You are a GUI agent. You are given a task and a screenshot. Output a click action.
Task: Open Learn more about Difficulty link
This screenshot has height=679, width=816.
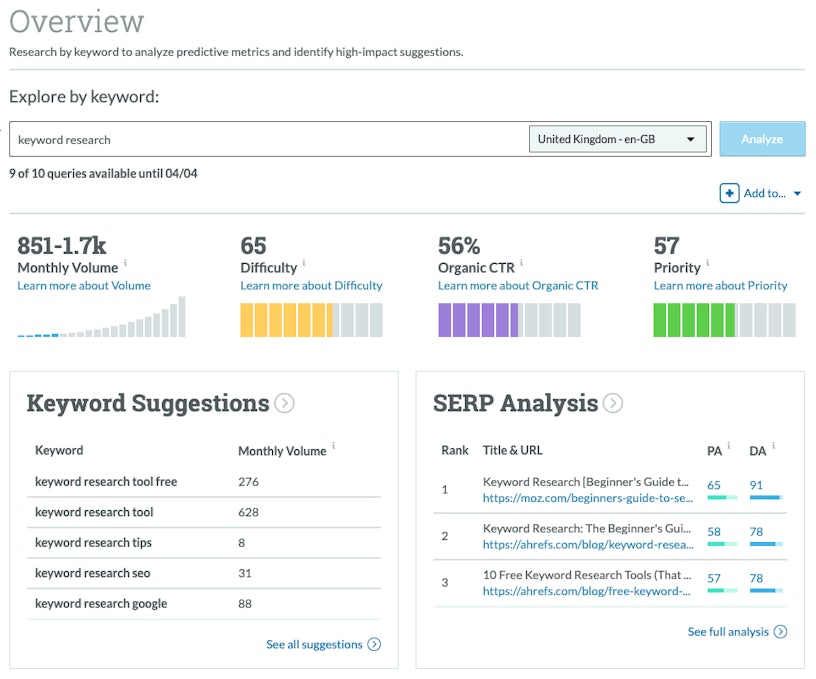[x=311, y=286]
